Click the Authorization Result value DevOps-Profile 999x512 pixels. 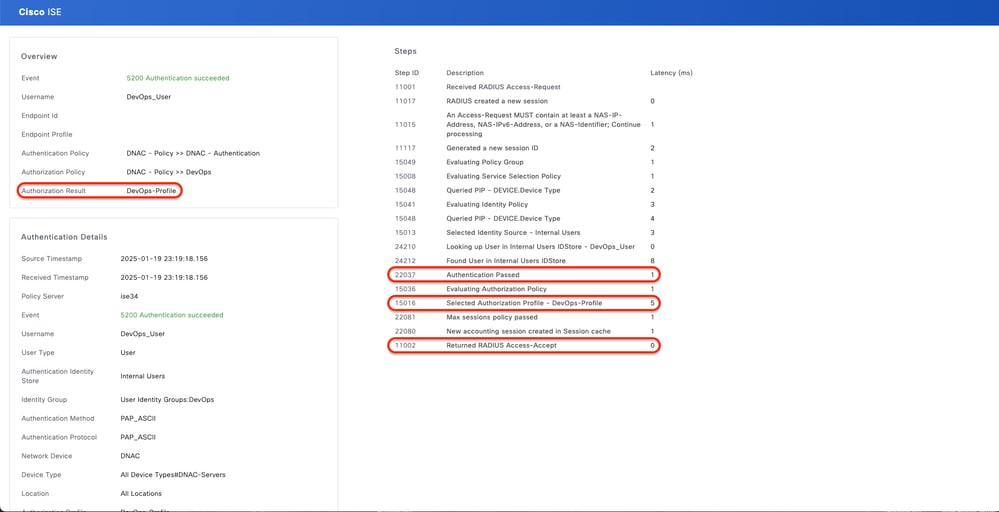[152, 190]
